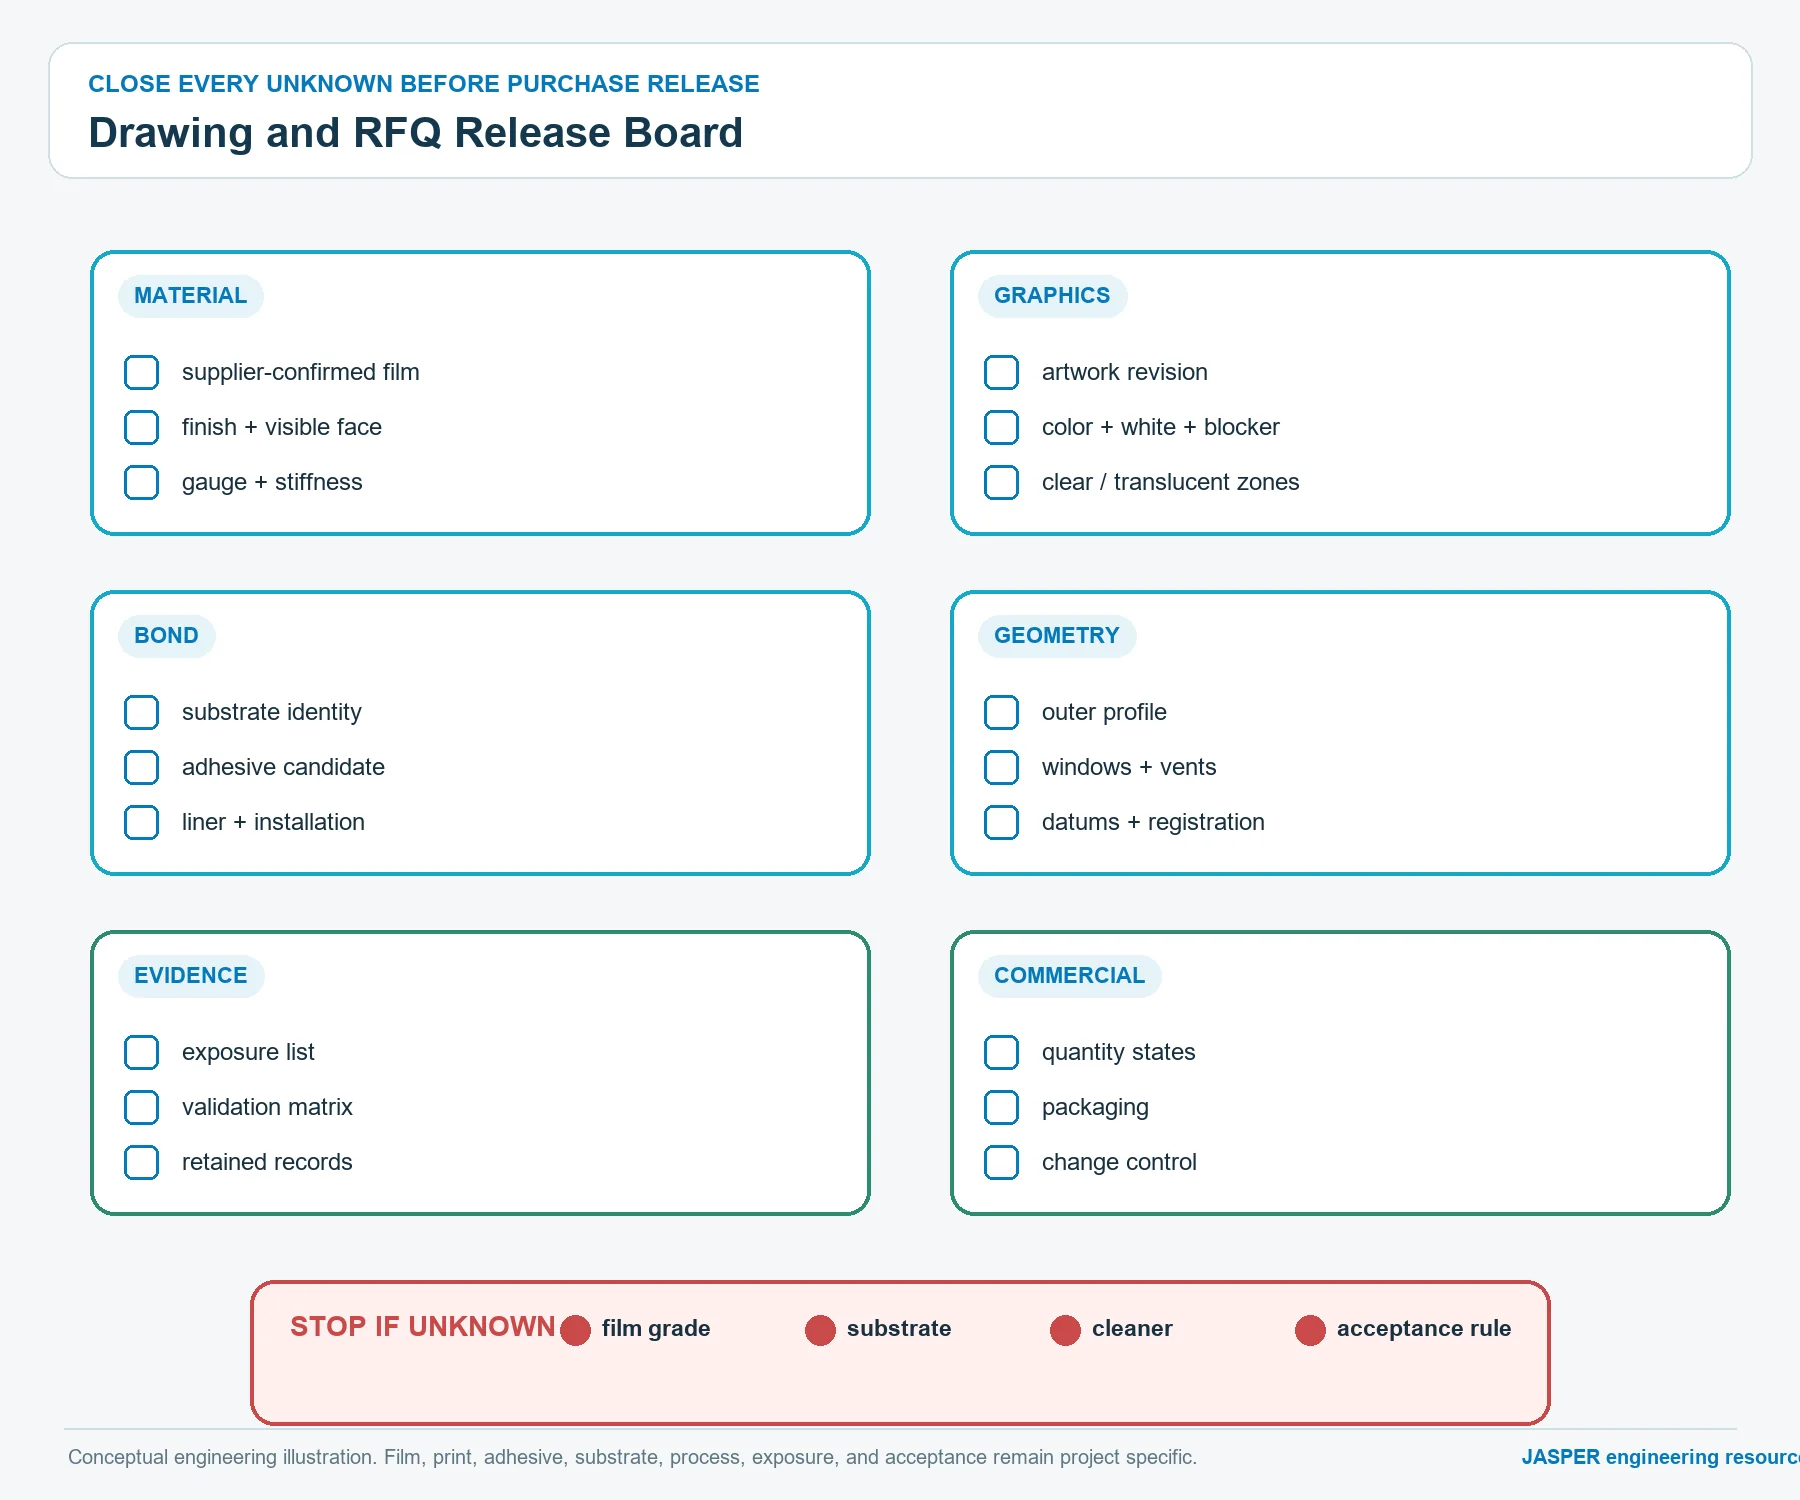Click the 'cleaner' stop label
The width and height of the screenshot is (1800, 1500).
pos(1132,1328)
